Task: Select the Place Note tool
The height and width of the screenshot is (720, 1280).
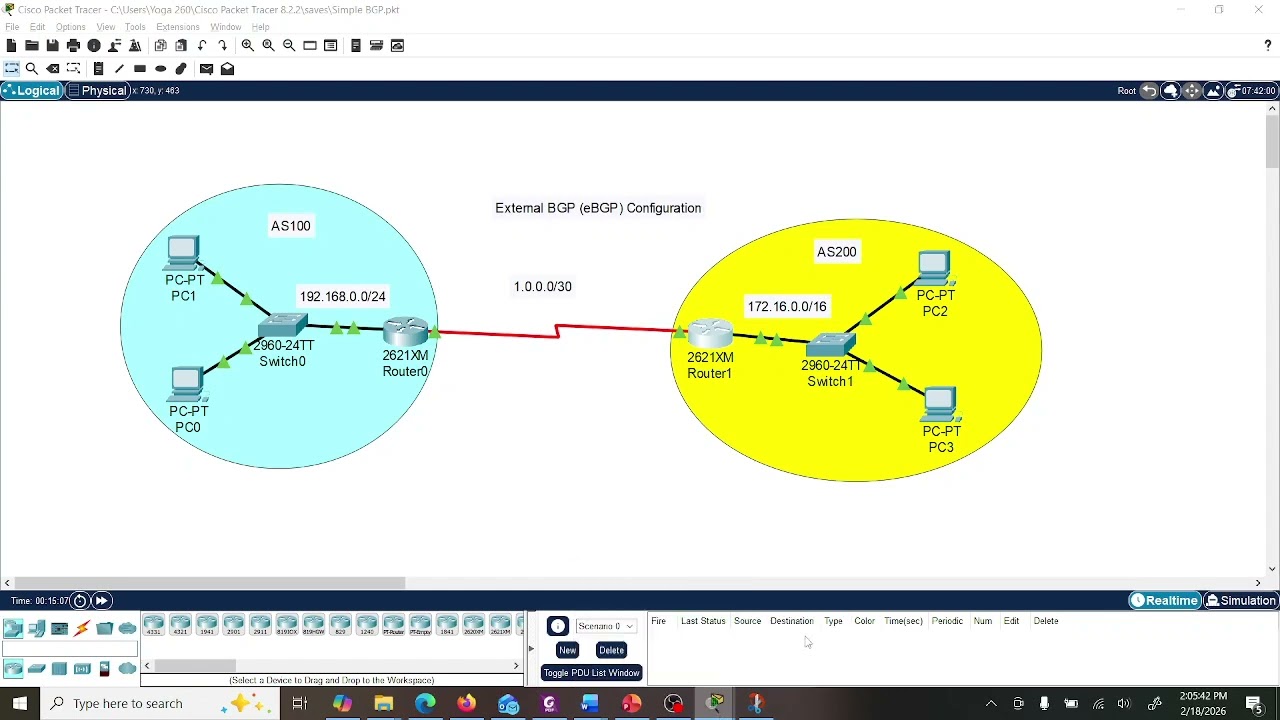Action: tap(98, 69)
